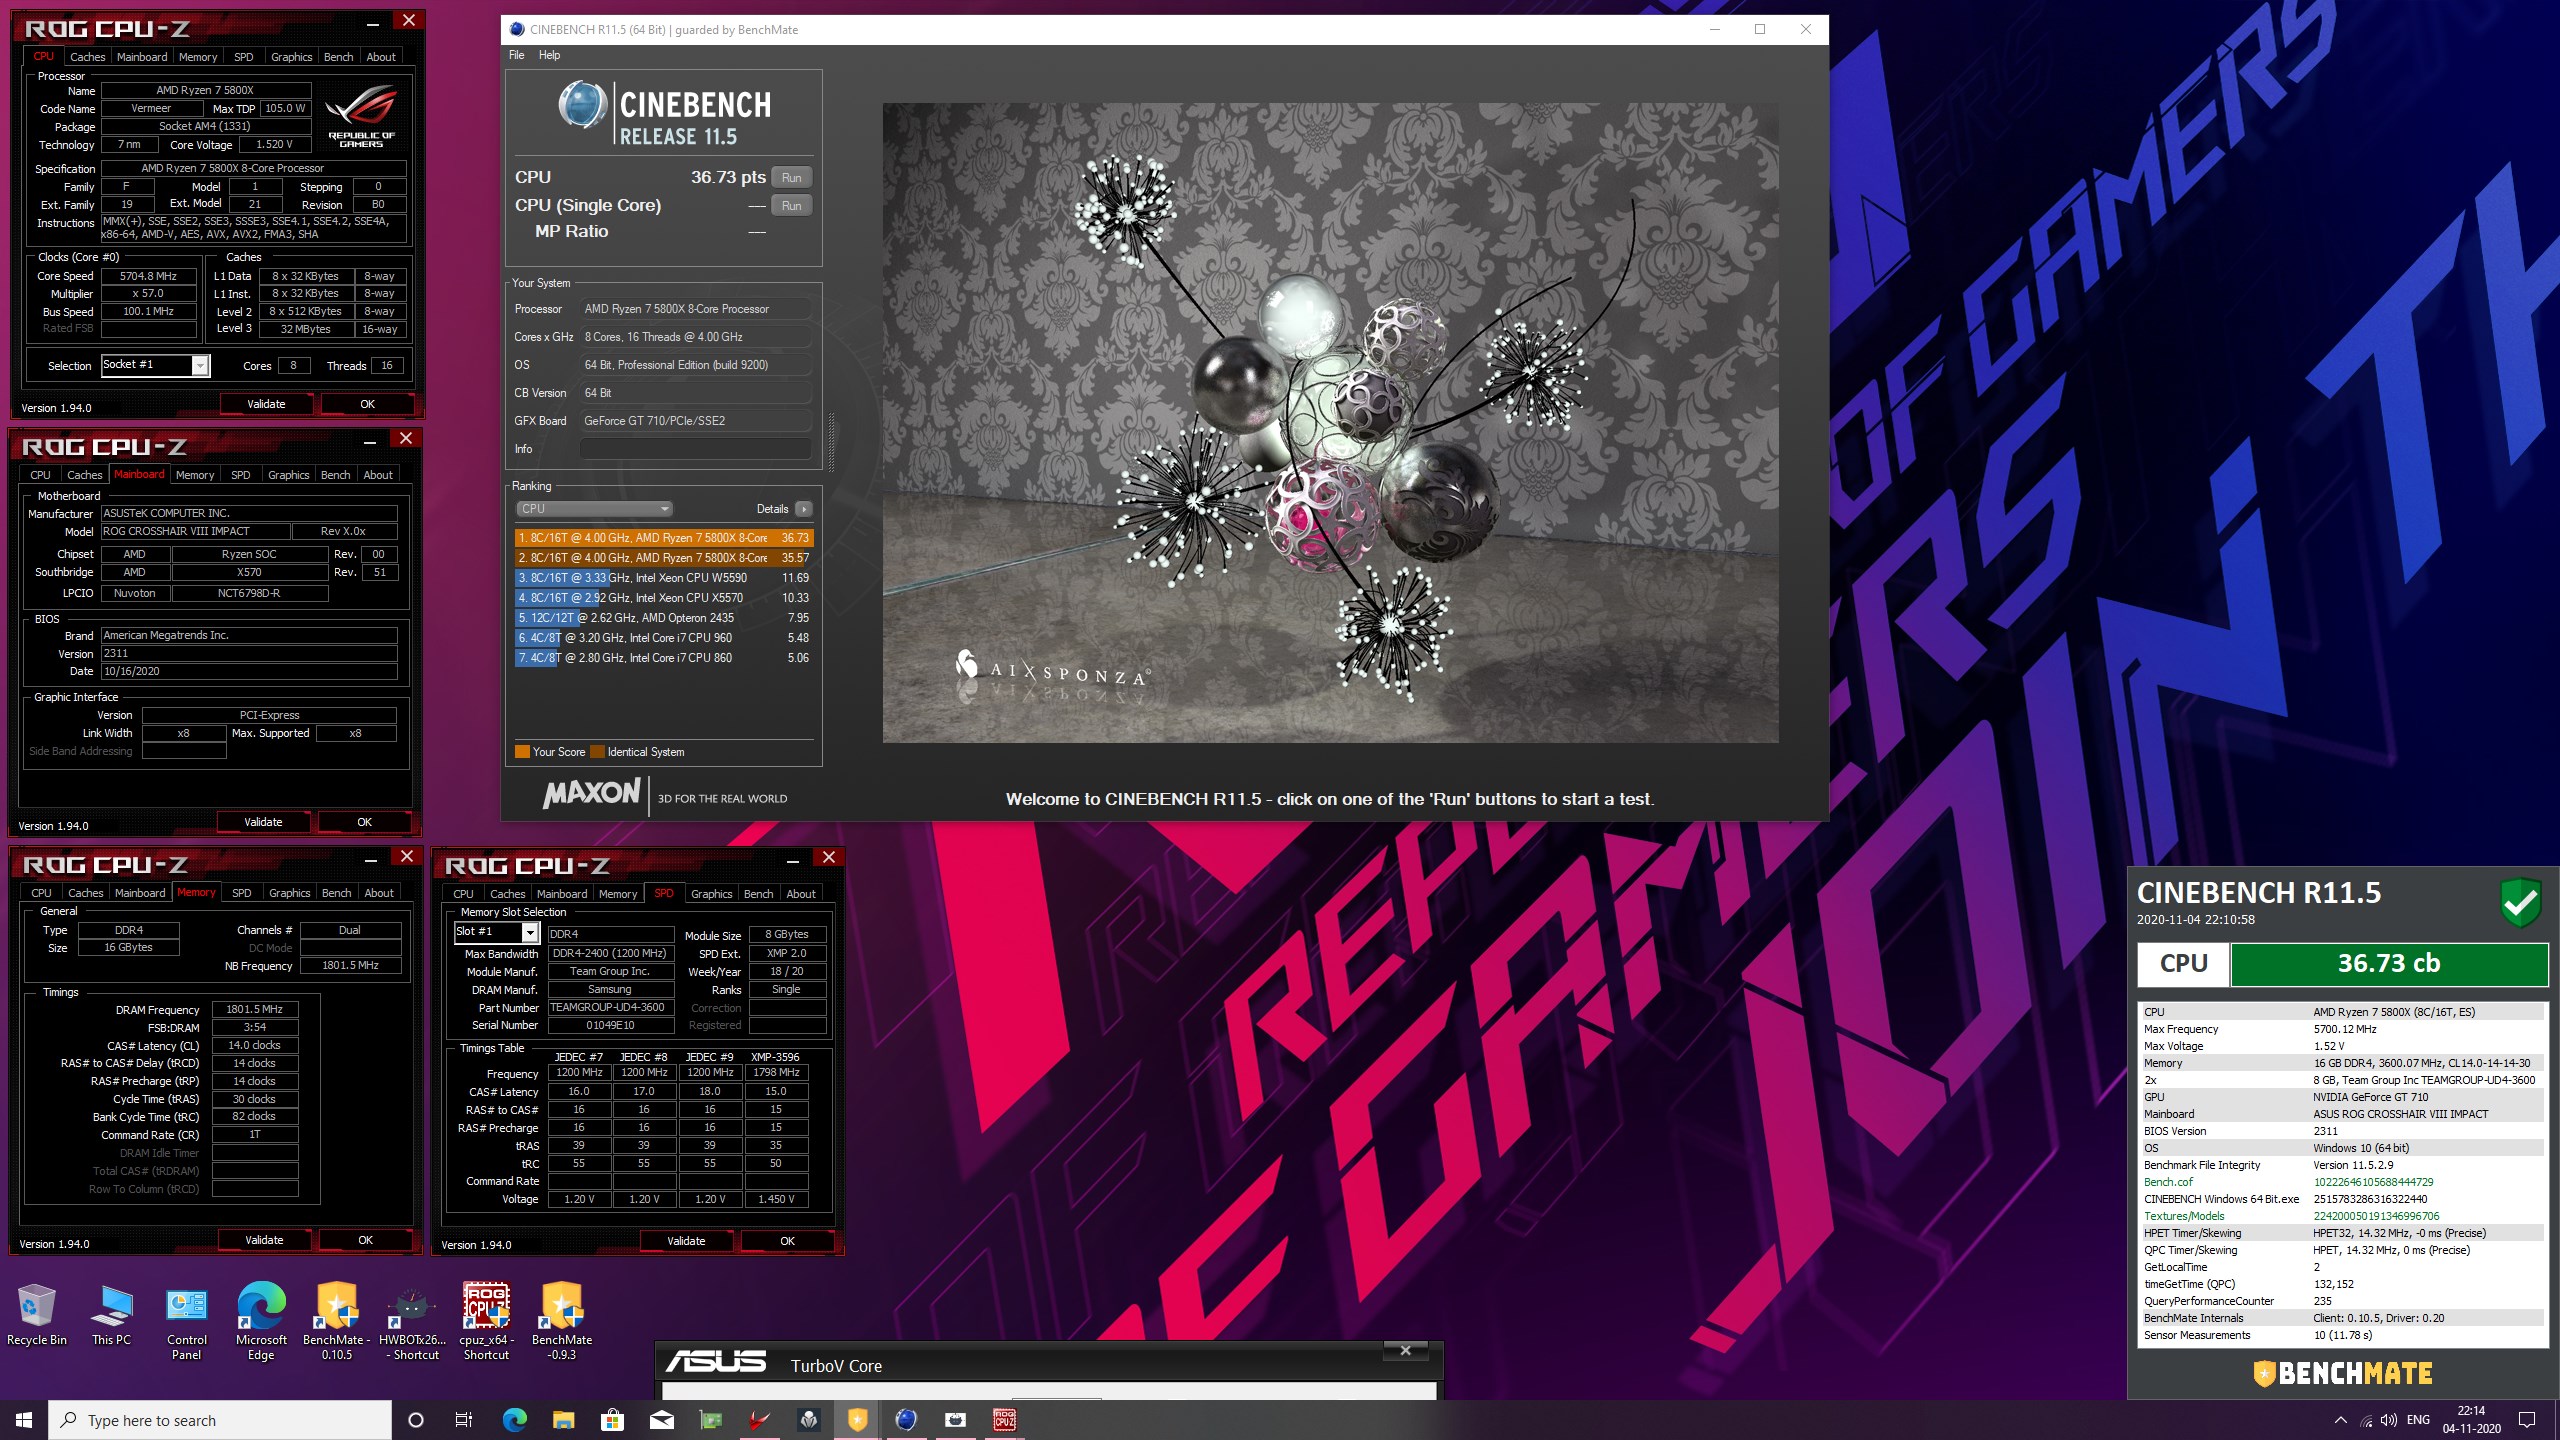Open the HWBOTx26 desktop shortcut
The image size is (2560, 1440).
[x=412, y=1322]
